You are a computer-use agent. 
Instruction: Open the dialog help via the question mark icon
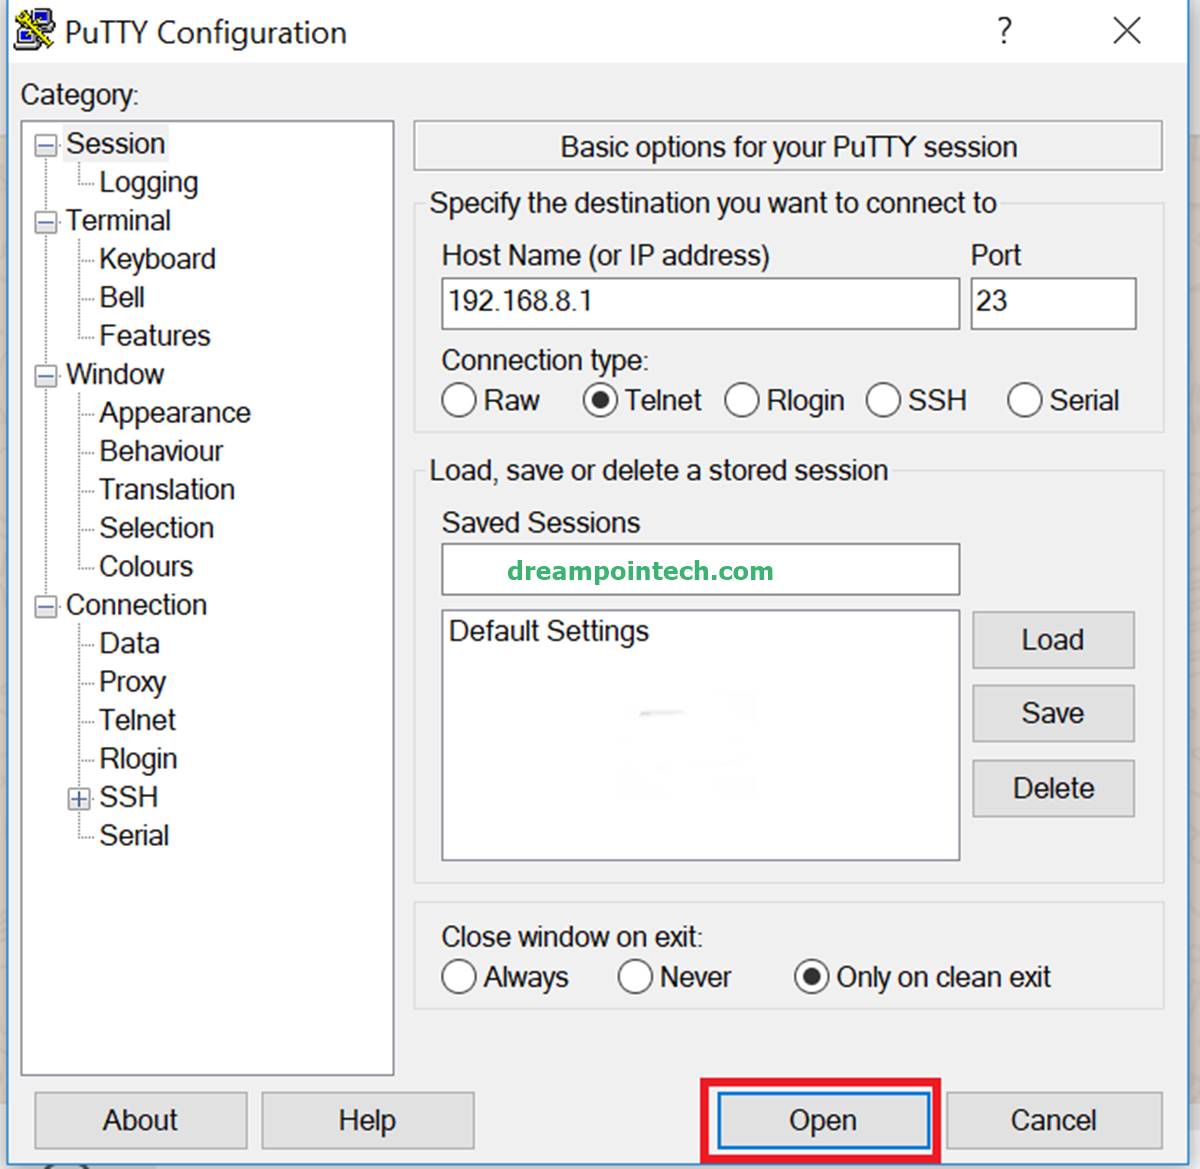[x=1003, y=31]
